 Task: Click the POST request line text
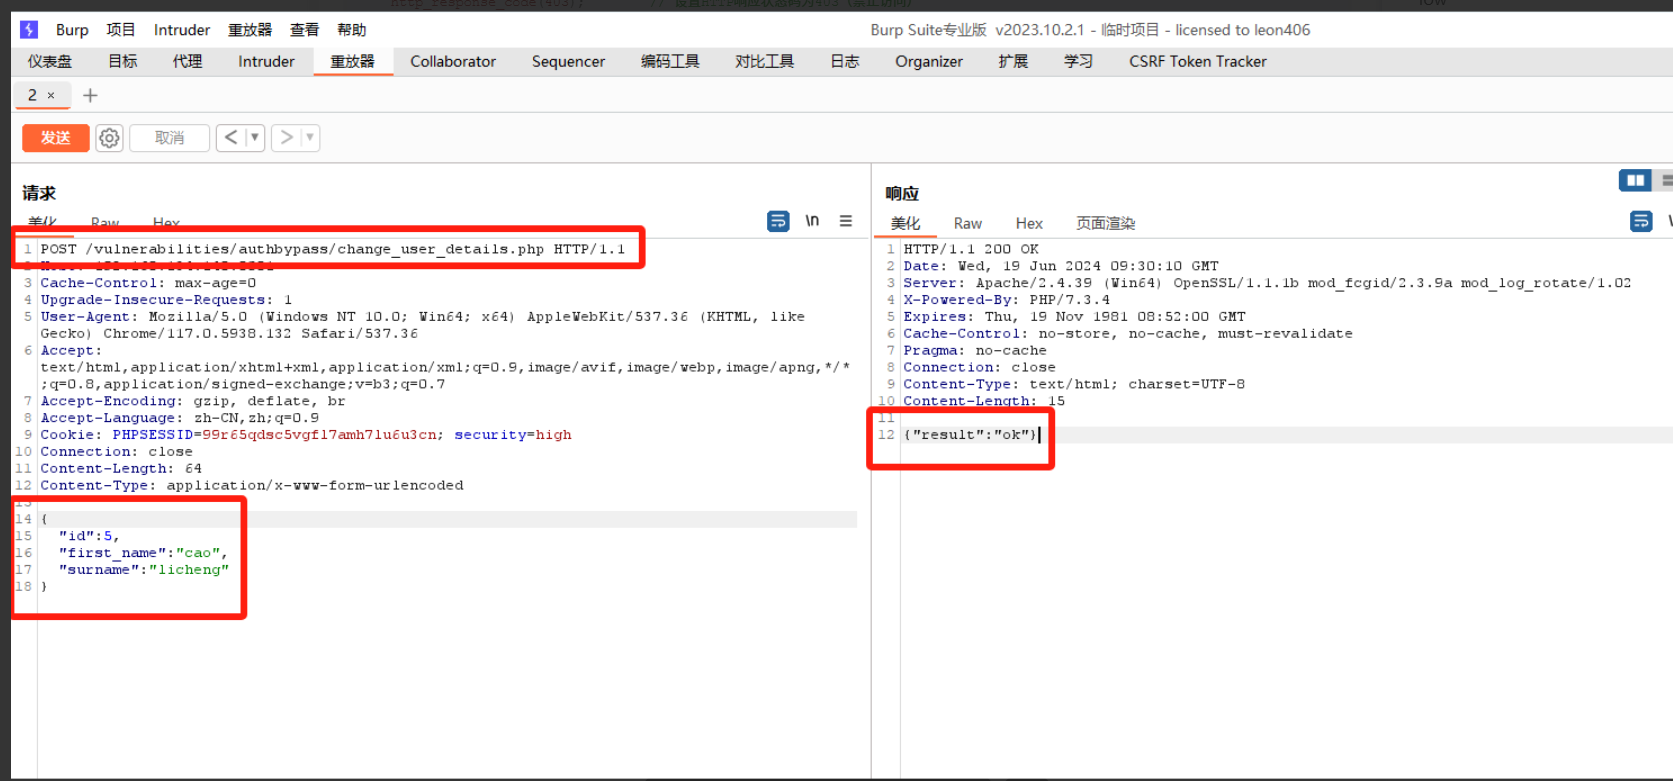pos(332,249)
